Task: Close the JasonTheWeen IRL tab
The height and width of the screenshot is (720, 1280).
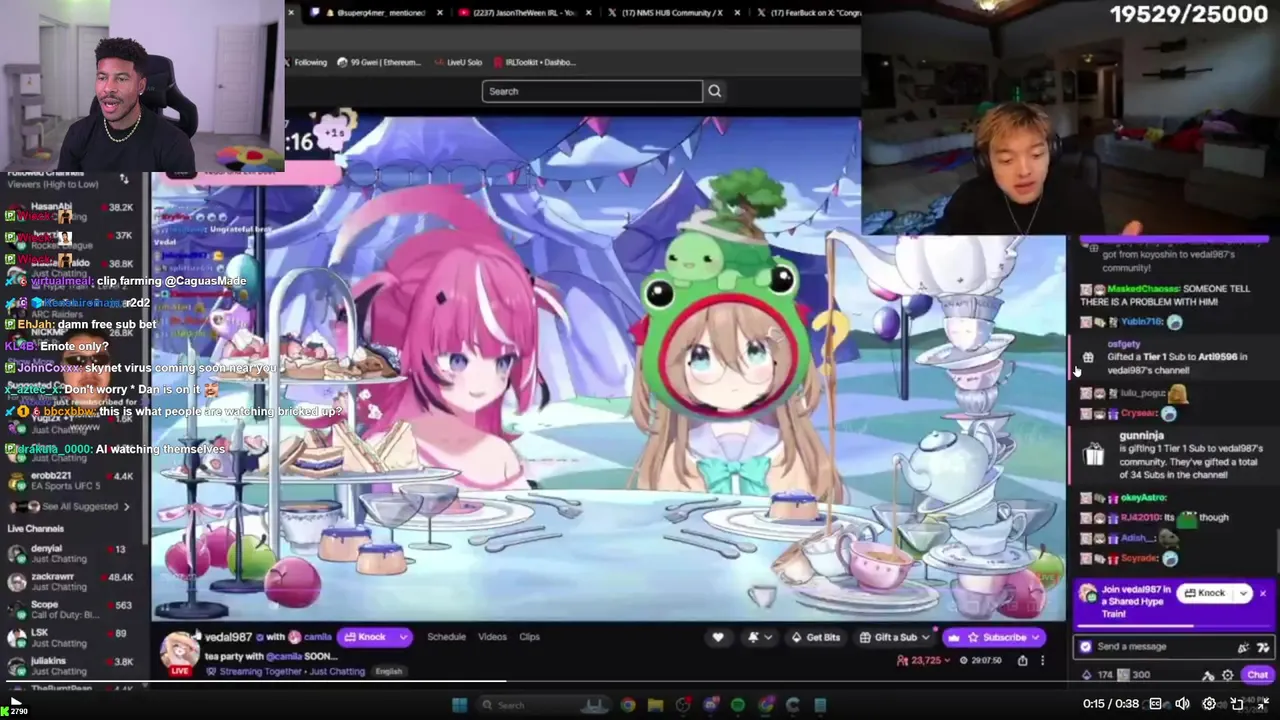Action: click(x=587, y=13)
